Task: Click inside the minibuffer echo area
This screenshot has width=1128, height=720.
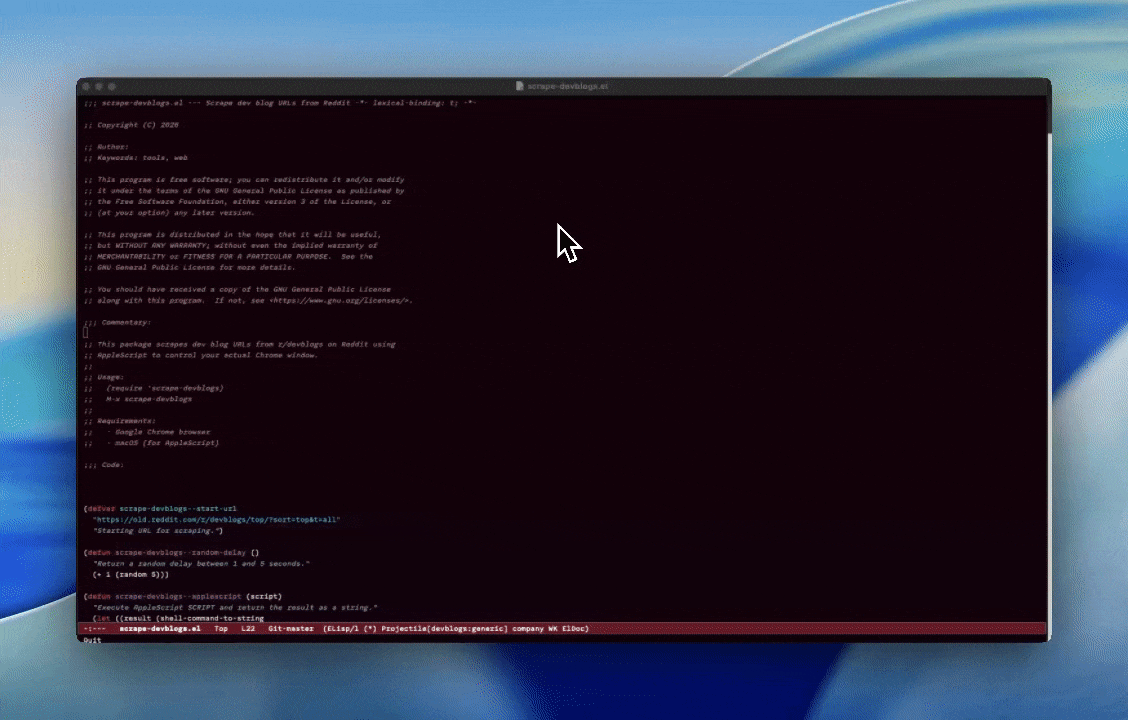Action: tap(300, 640)
